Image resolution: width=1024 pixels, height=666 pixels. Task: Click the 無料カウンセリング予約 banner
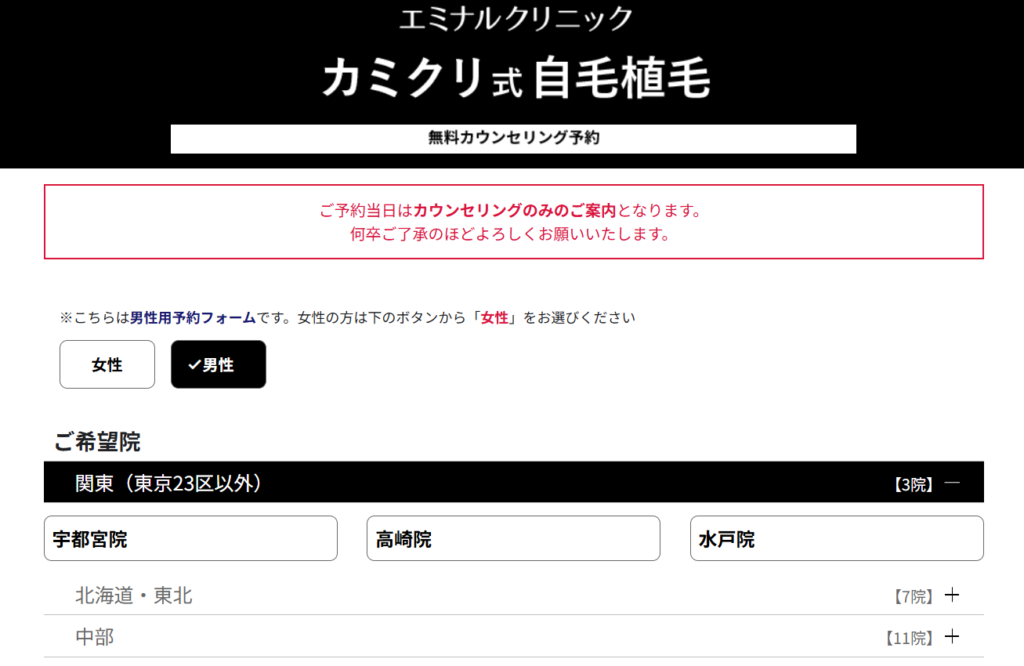[x=513, y=138]
